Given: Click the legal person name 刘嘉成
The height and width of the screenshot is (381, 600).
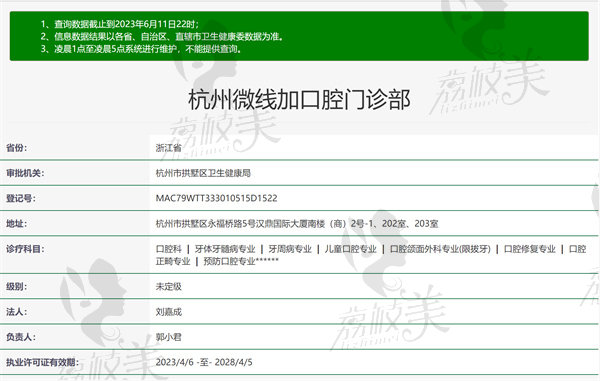Looking at the screenshot, I should pyautogui.click(x=168, y=312).
